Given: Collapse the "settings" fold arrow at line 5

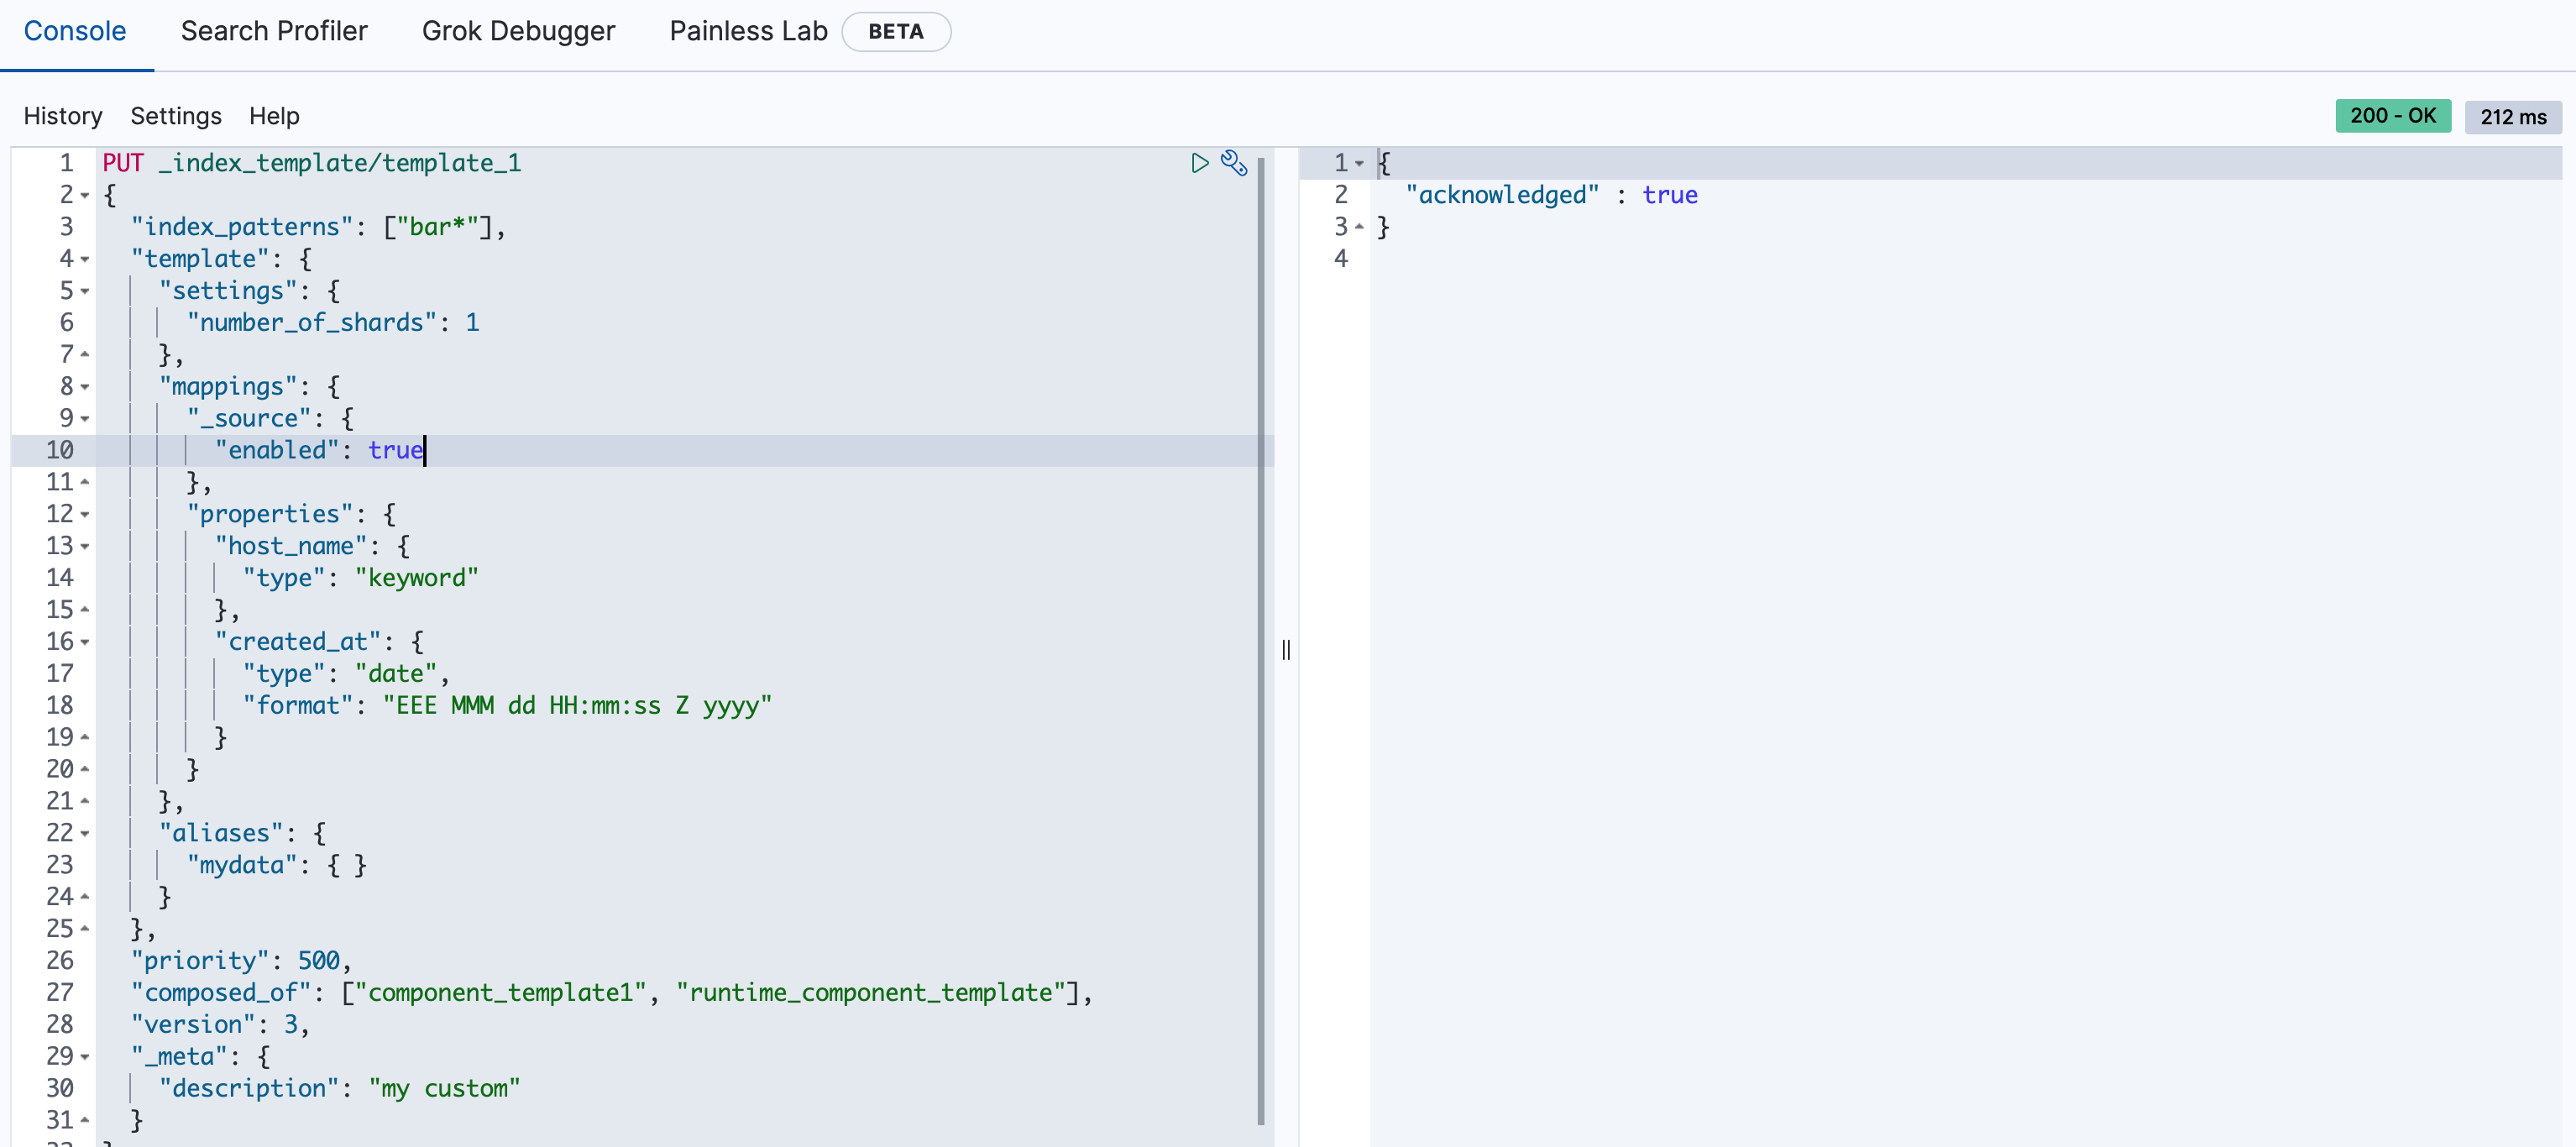Looking at the screenshot, I should [x=85, y=292].
